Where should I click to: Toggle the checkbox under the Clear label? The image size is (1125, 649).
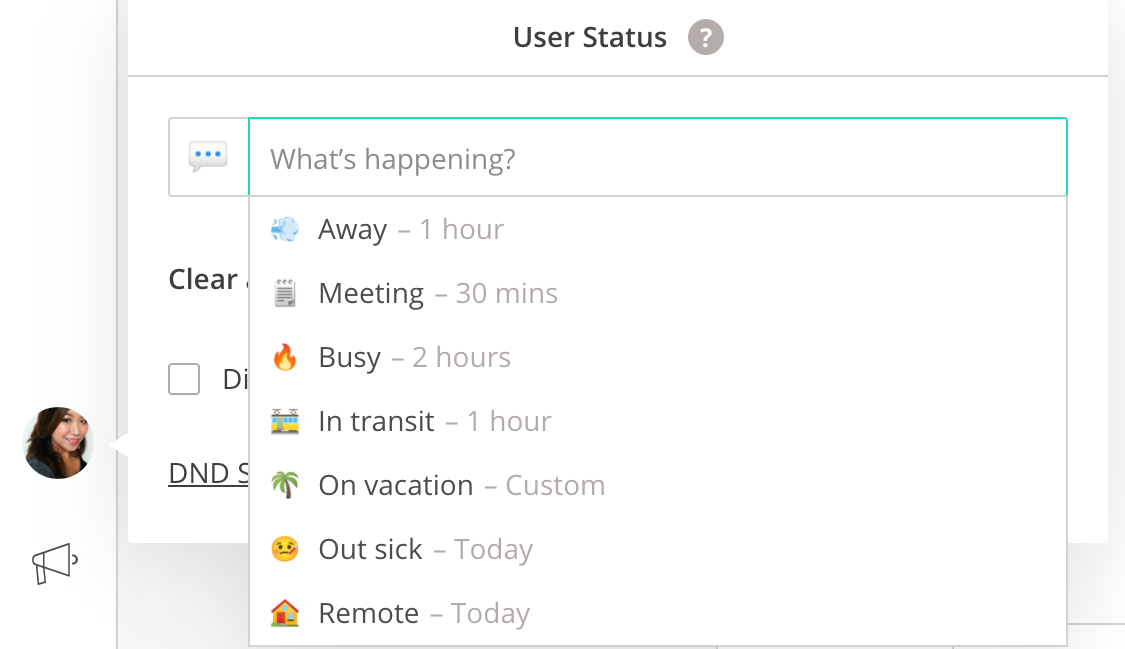coord(184,379)
